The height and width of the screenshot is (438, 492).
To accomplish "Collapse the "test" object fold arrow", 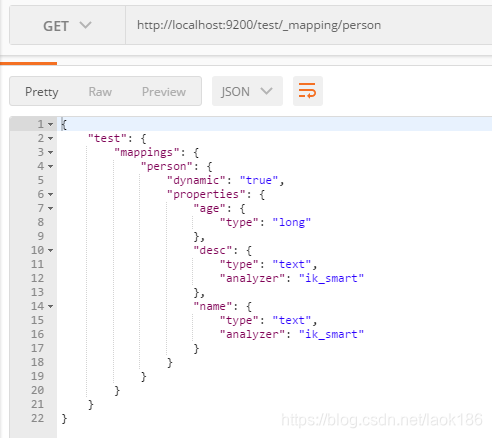I will (50, 138).
